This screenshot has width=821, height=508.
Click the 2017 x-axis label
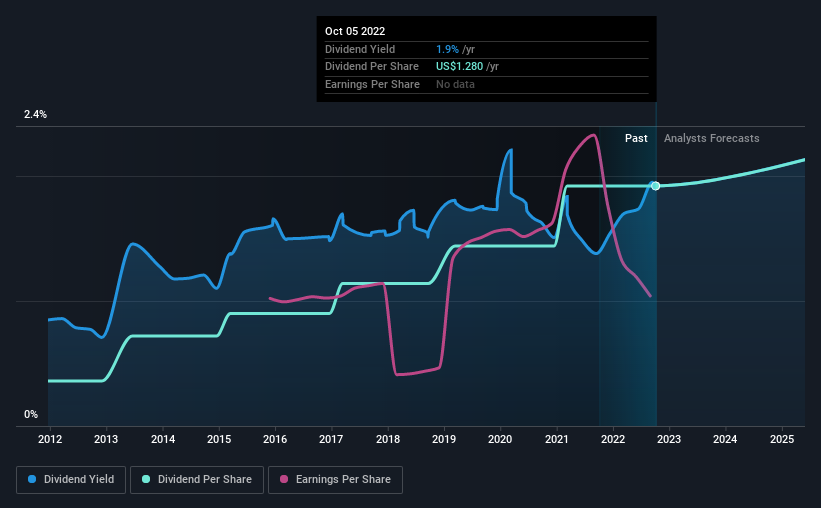331,439
